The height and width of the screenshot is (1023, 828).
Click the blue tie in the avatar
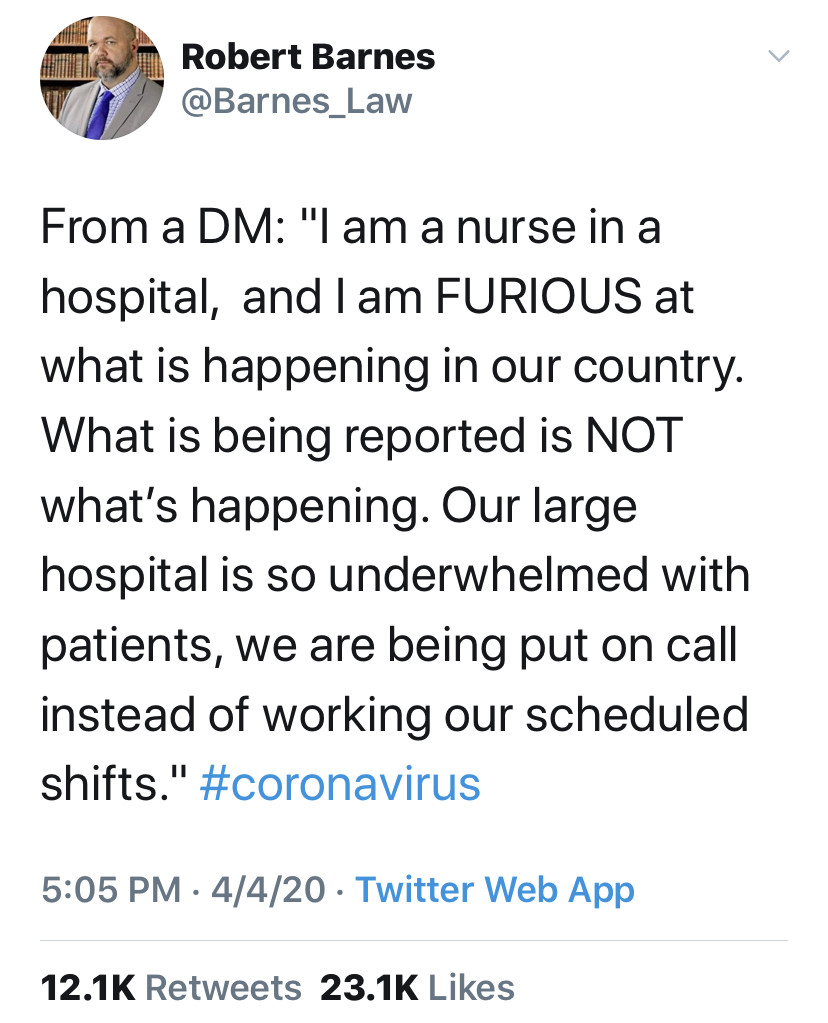(98, 113)
